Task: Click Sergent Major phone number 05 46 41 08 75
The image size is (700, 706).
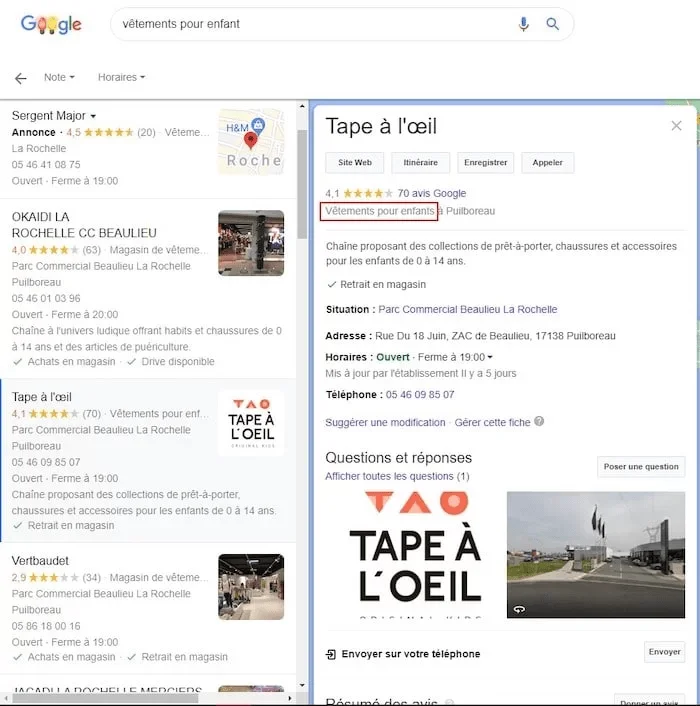Action: pos(46,164)
